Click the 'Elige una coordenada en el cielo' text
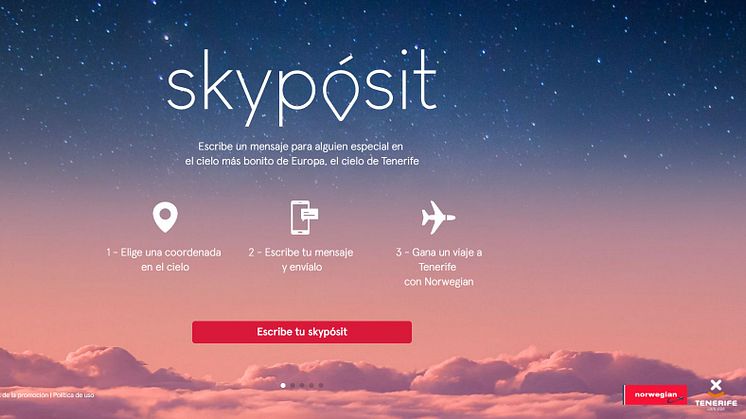This screenshot has height=419, width=746. (x=164, y=260)
